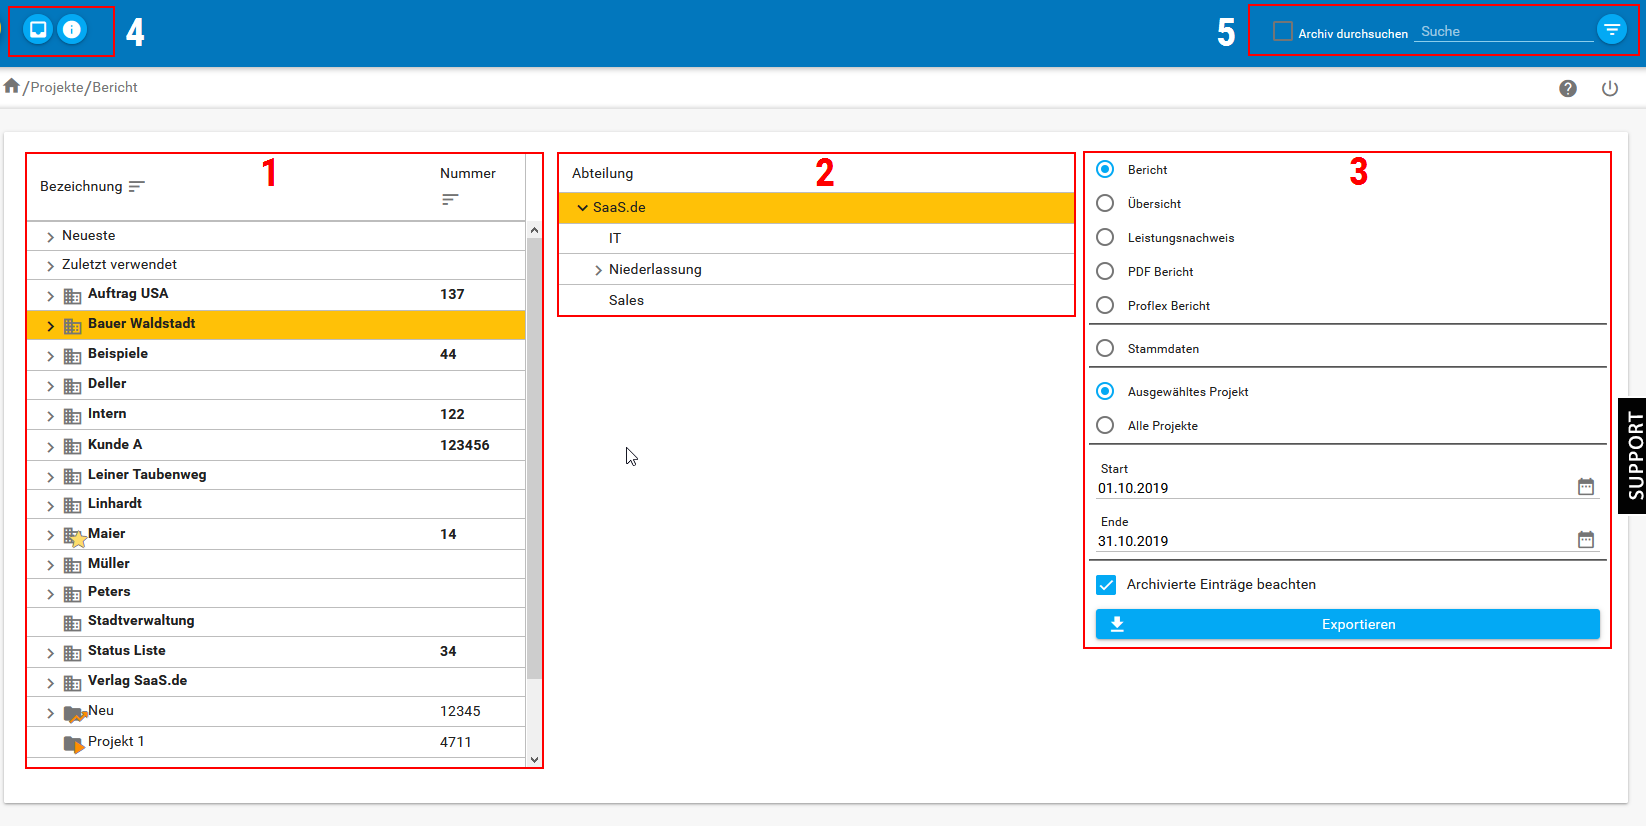The width and height of the screenshot is (1646, 826).
Task: Click the Start date field
Action: tap(1335, 488)
